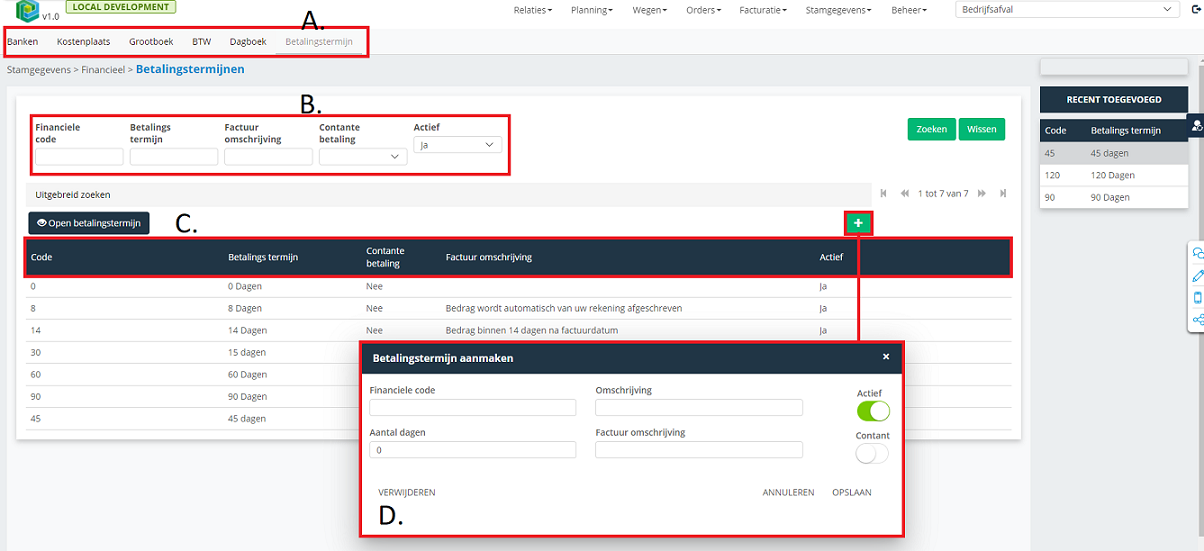1204x551 pixels.
Task: Open the chat icon in right sidebar
Action: coord(1197,254)
